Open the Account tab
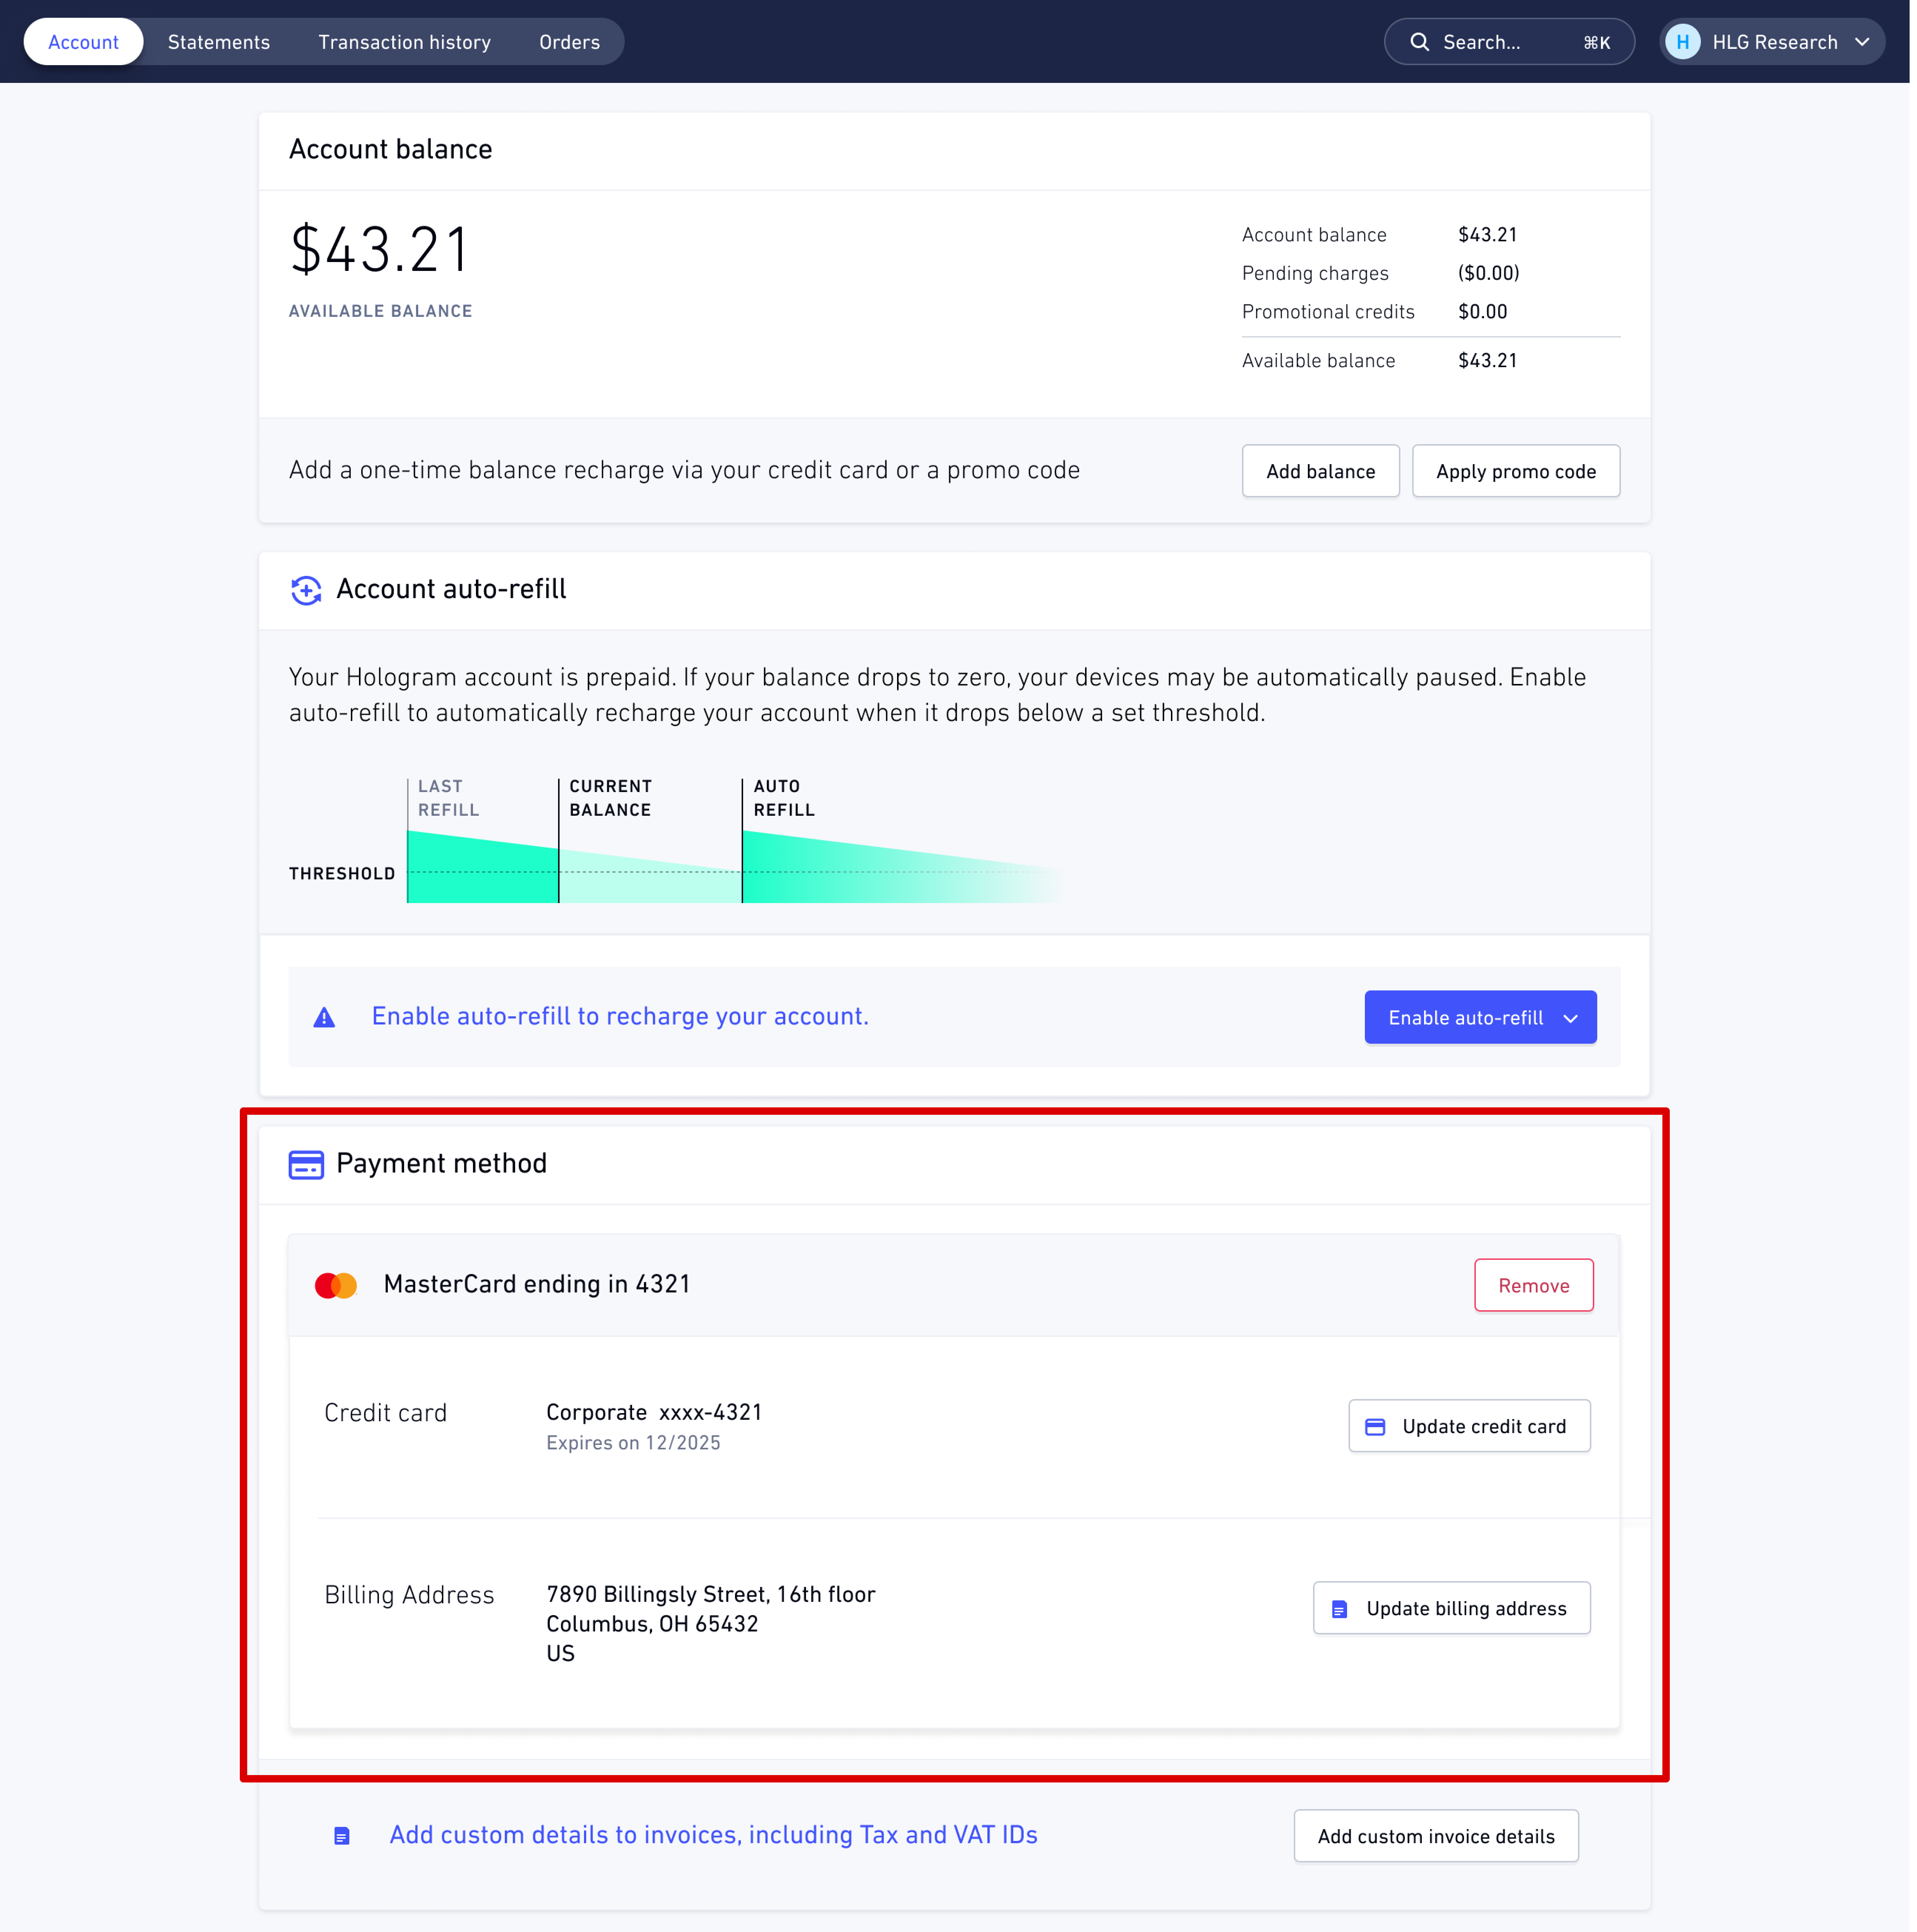Image resolution: width=1917 pixels, height=1932 pixels. coord(84,42)
